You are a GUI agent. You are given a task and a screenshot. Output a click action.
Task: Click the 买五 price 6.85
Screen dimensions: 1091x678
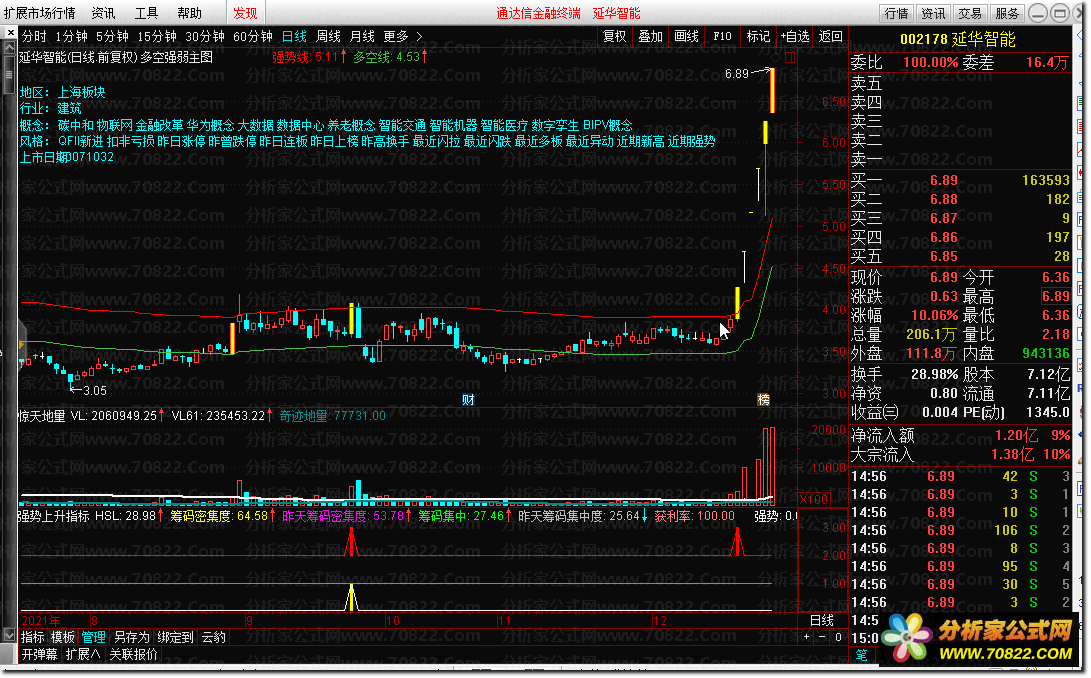943,256
